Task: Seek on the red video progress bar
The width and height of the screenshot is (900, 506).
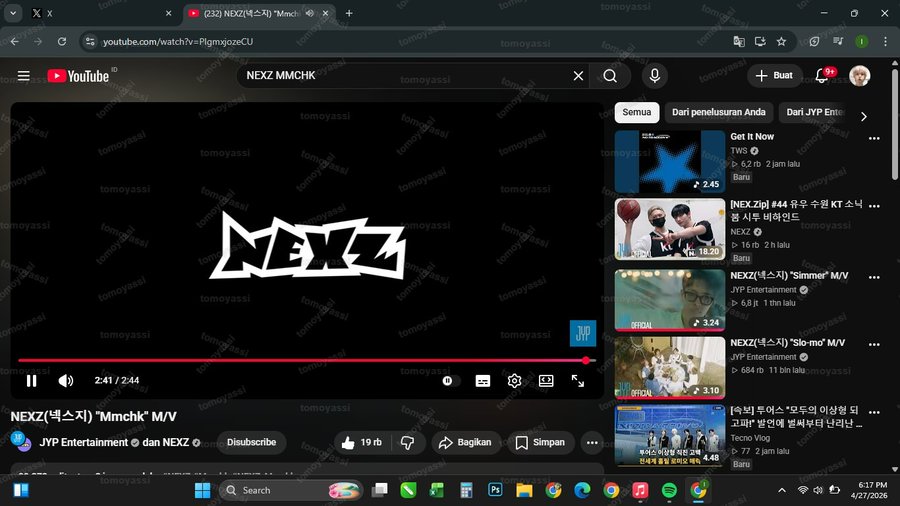Action: (x=307, y=360)
